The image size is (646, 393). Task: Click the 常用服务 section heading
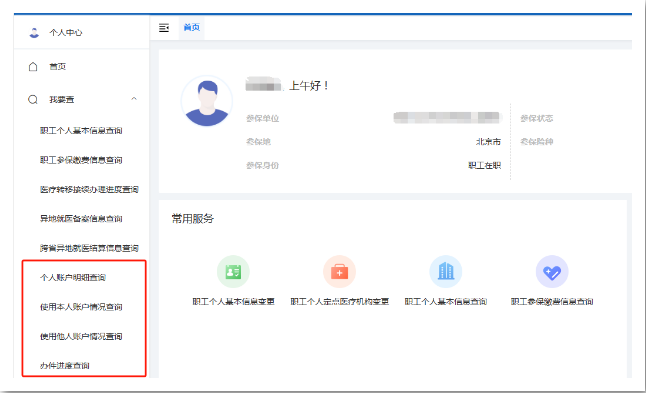pos(193,218)
